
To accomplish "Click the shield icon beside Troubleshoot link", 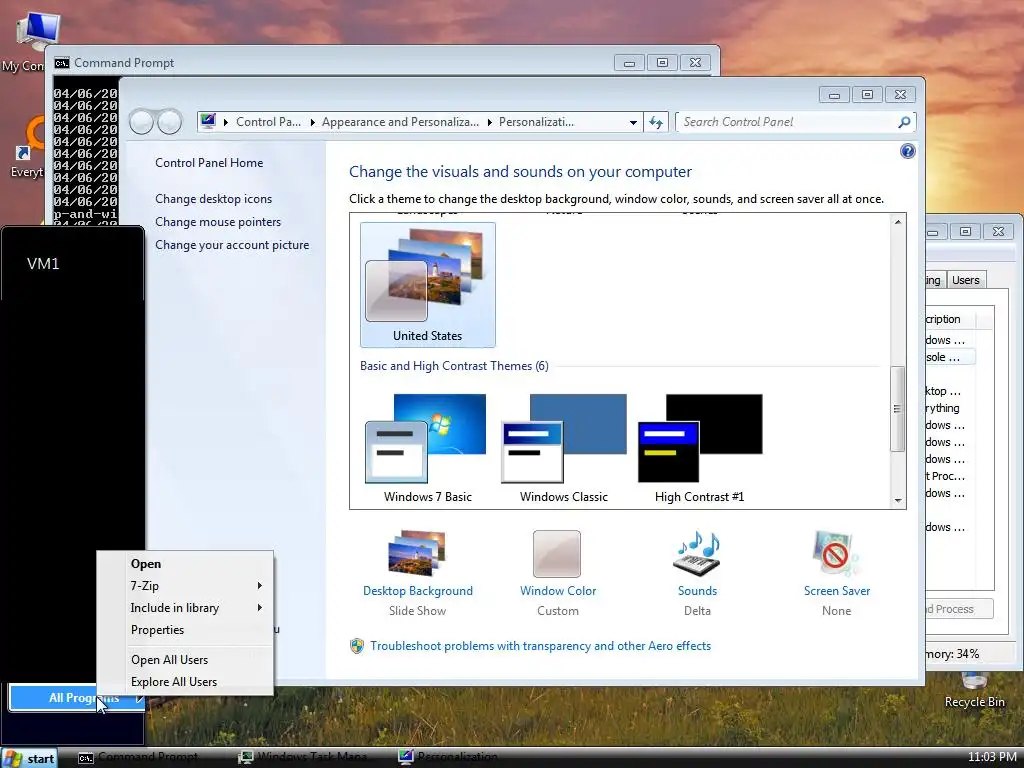I will 357,646.
